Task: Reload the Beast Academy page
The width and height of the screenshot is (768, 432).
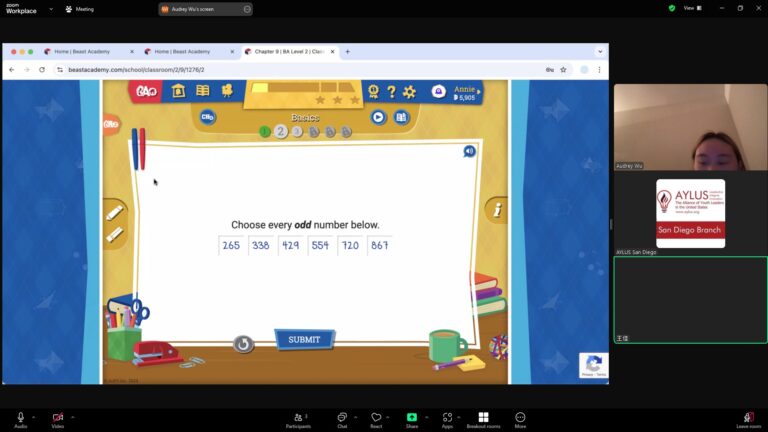Action: coord(42,70)
